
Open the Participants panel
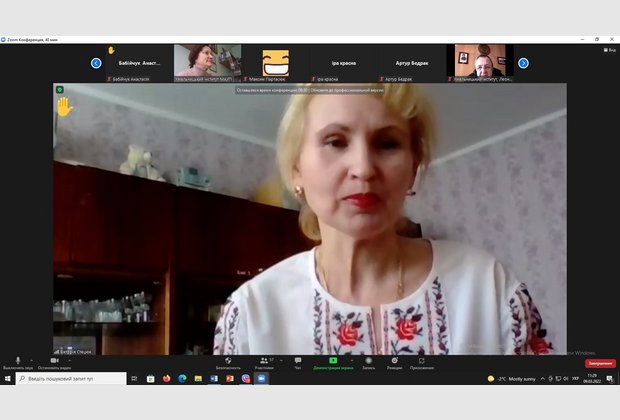(264, 363)
